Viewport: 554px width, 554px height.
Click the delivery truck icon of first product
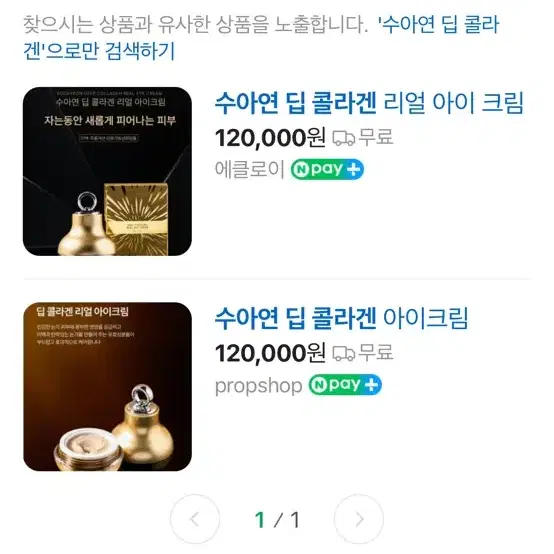click(x=343, y=138)
